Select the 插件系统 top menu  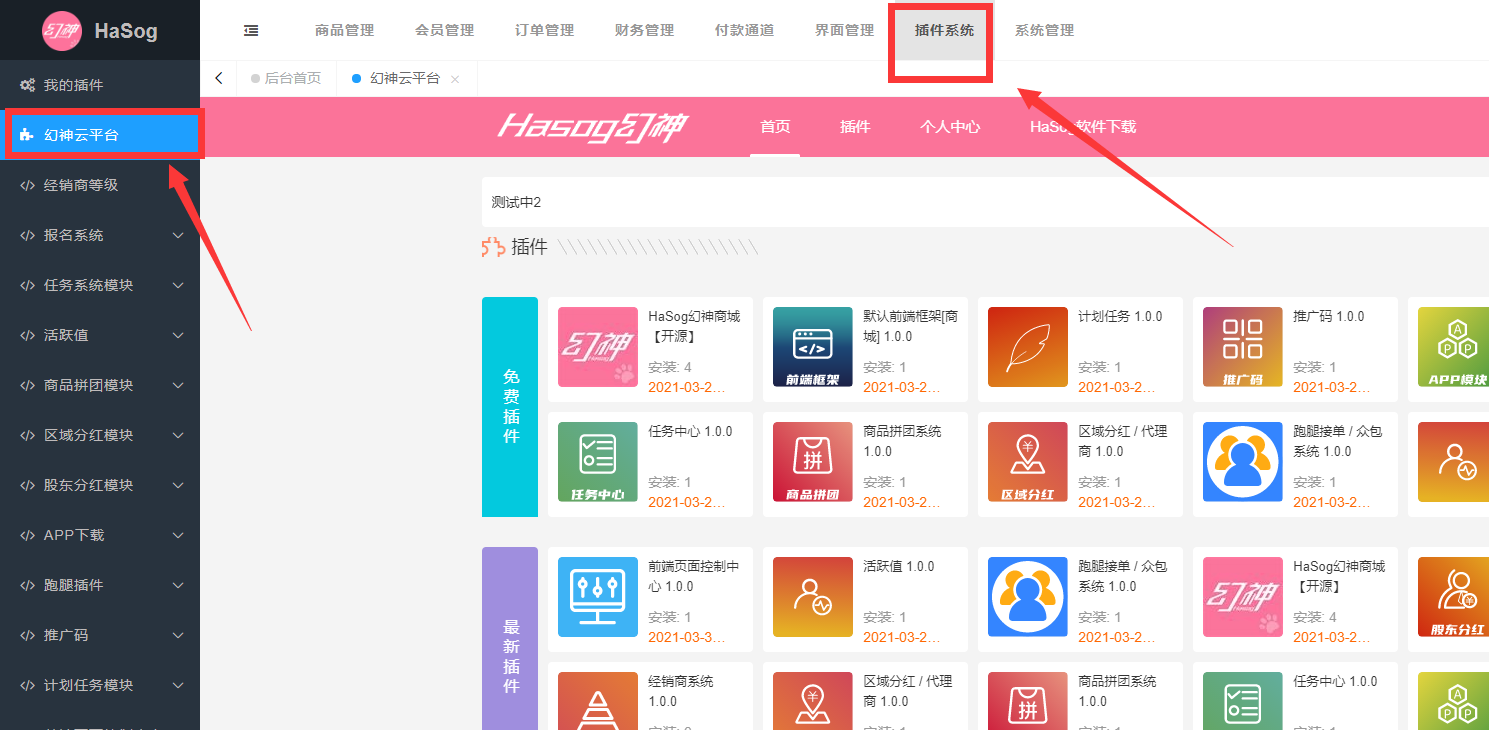944,30
